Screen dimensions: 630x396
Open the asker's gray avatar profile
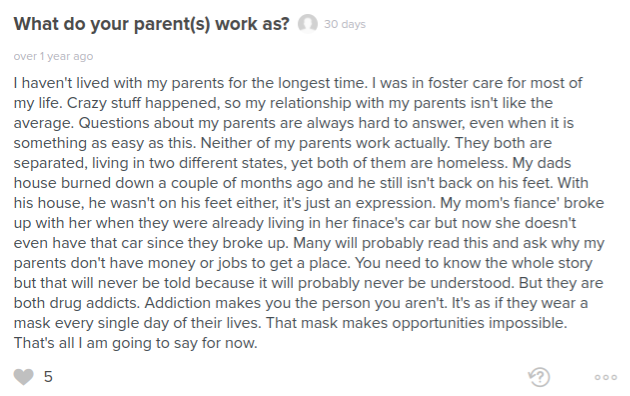point(307,24)
